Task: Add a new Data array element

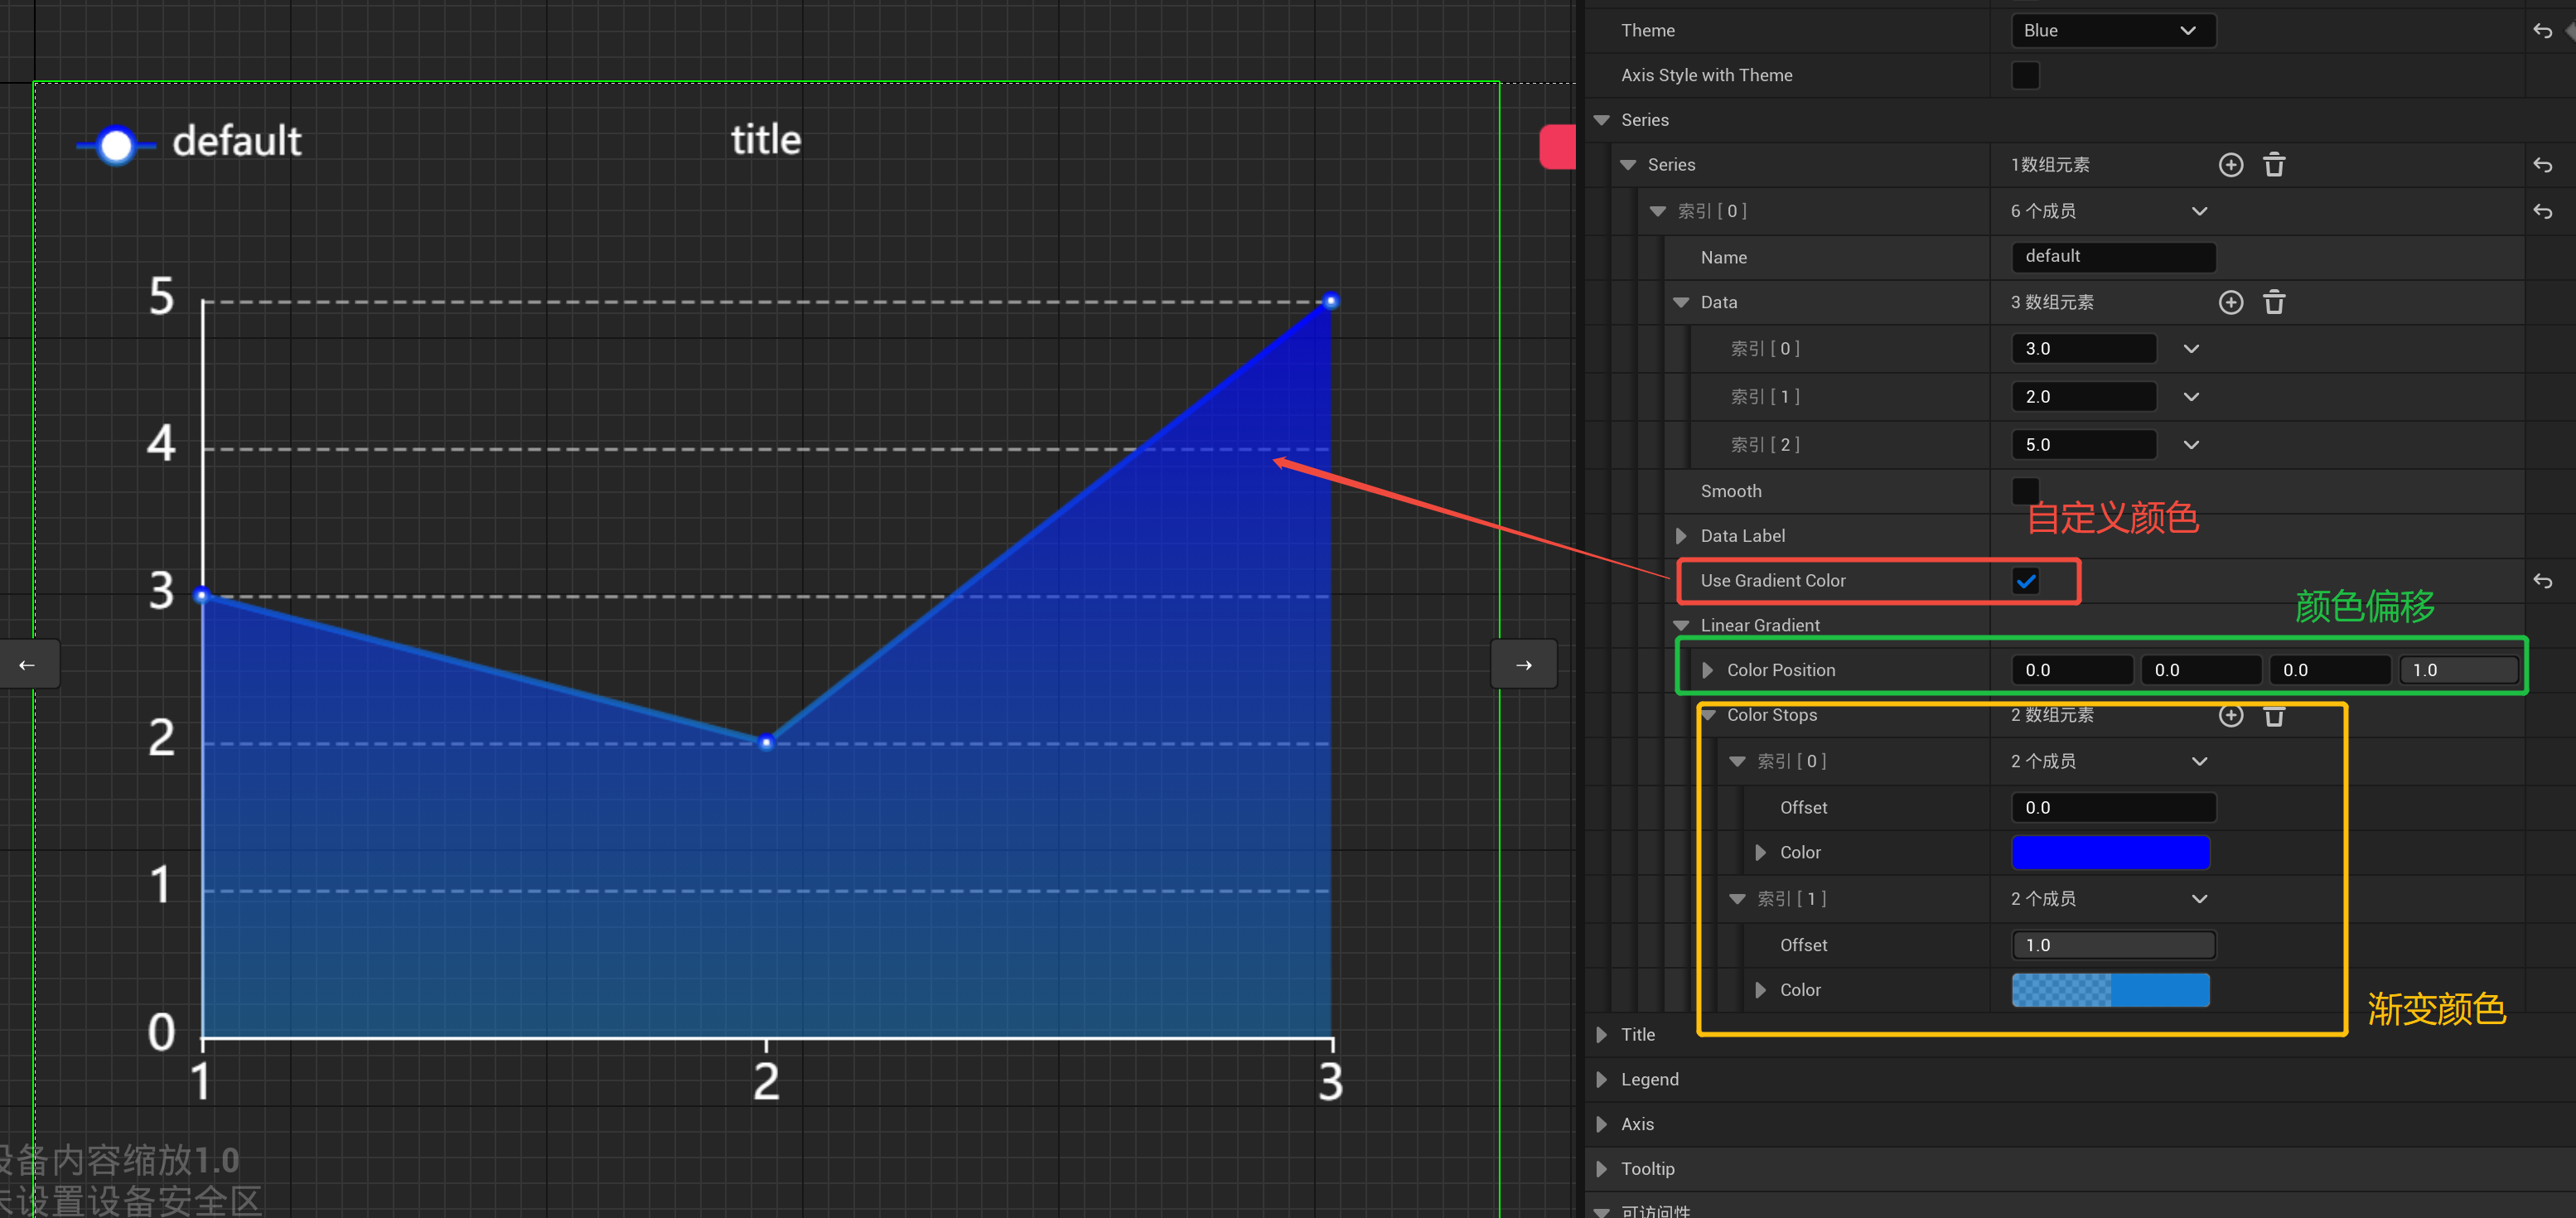Action: coord(2231,301)
